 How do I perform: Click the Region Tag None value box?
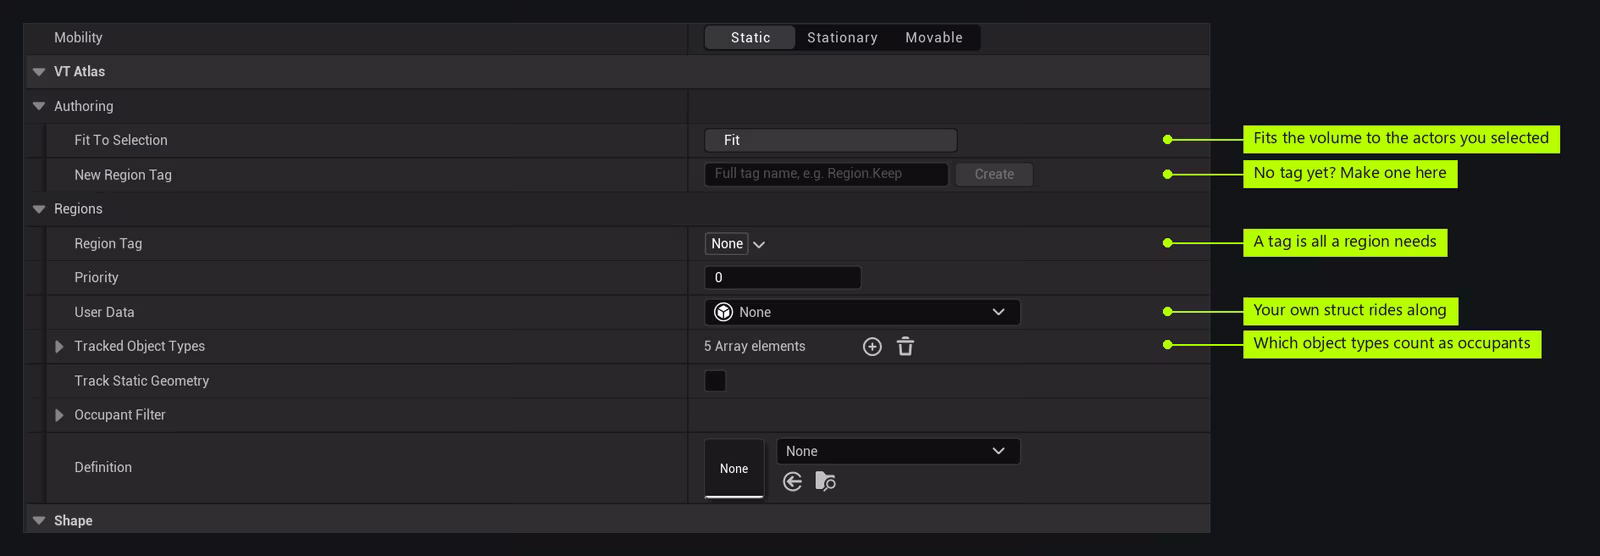point(727,244)
